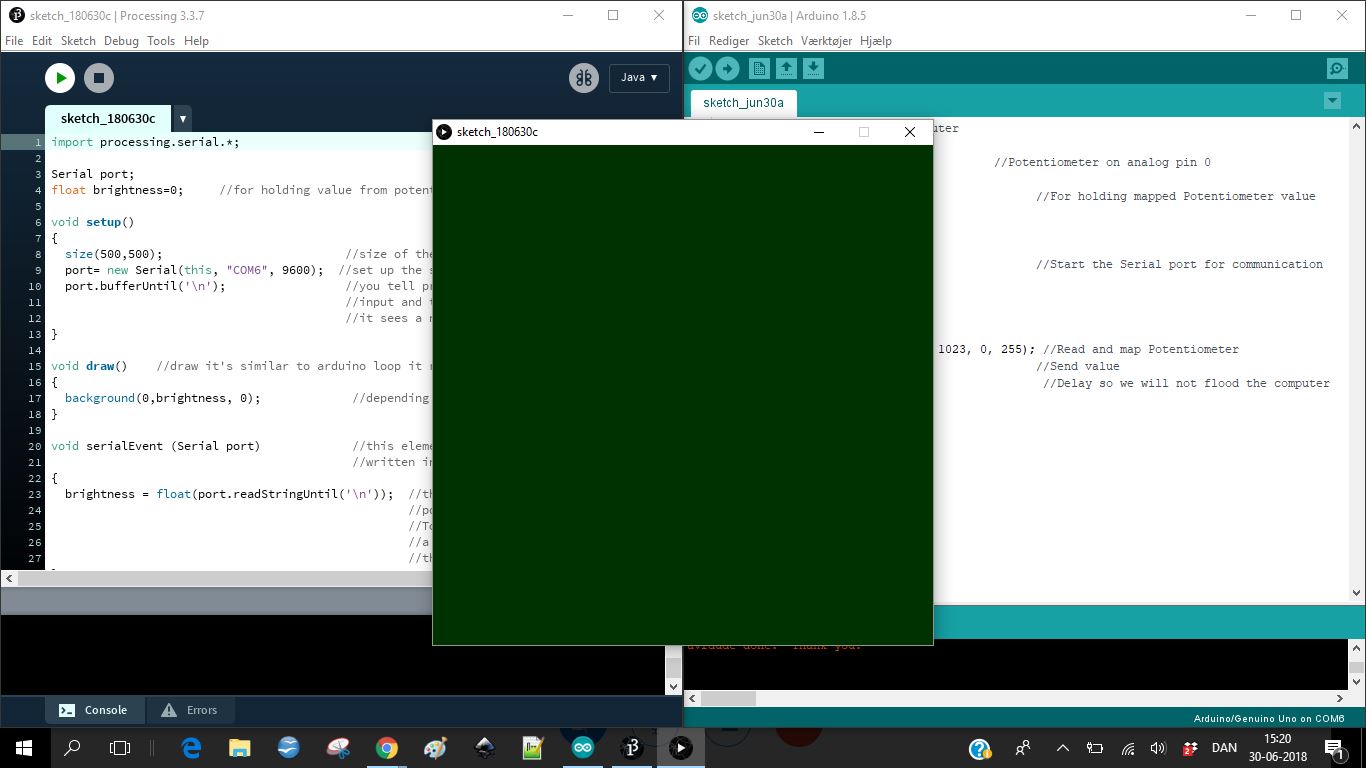
Task: Open the Processing Tools menu
Action: click(x=161, y=41)
